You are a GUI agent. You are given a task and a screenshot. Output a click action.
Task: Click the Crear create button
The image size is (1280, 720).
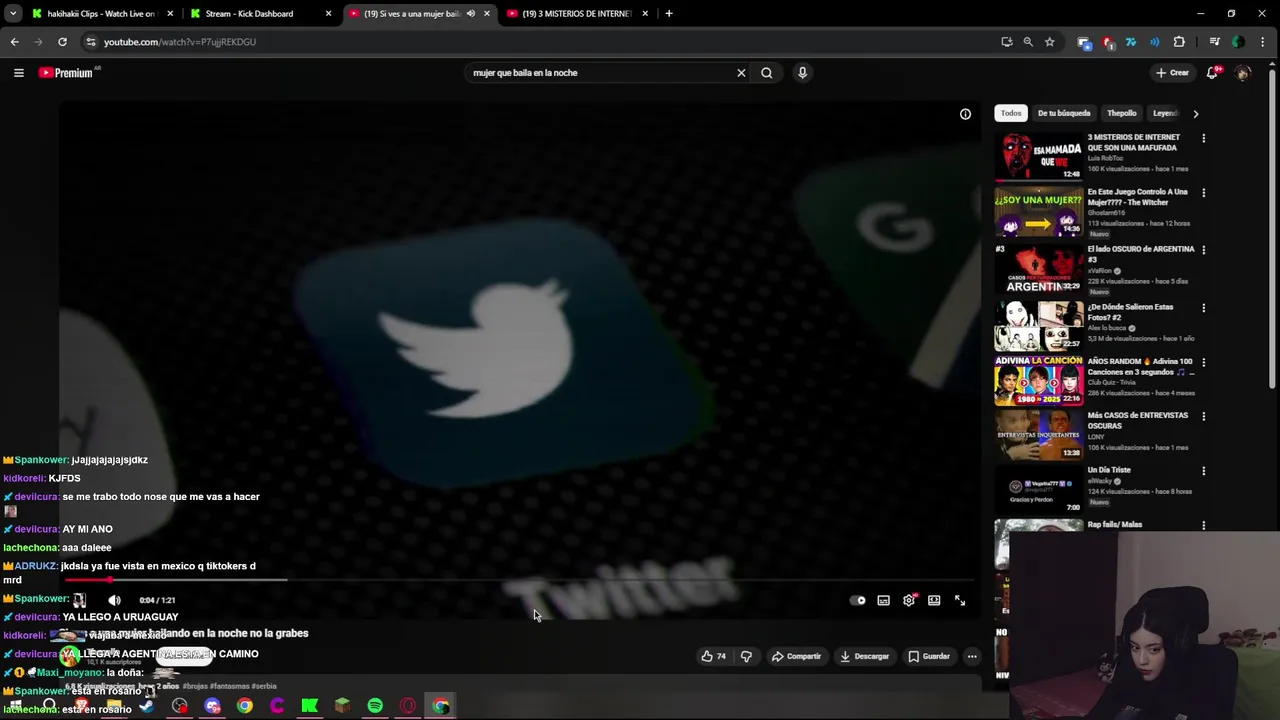click(x=1172, y=72)
